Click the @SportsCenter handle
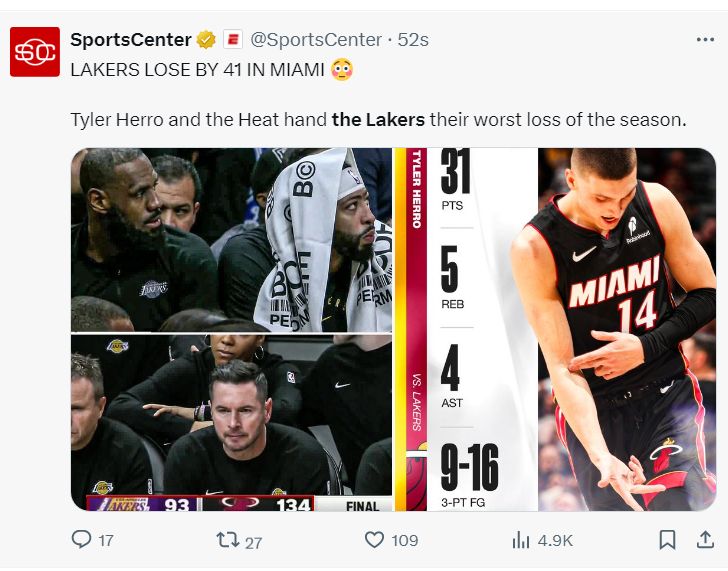728x571 pixels. [315, 40]
